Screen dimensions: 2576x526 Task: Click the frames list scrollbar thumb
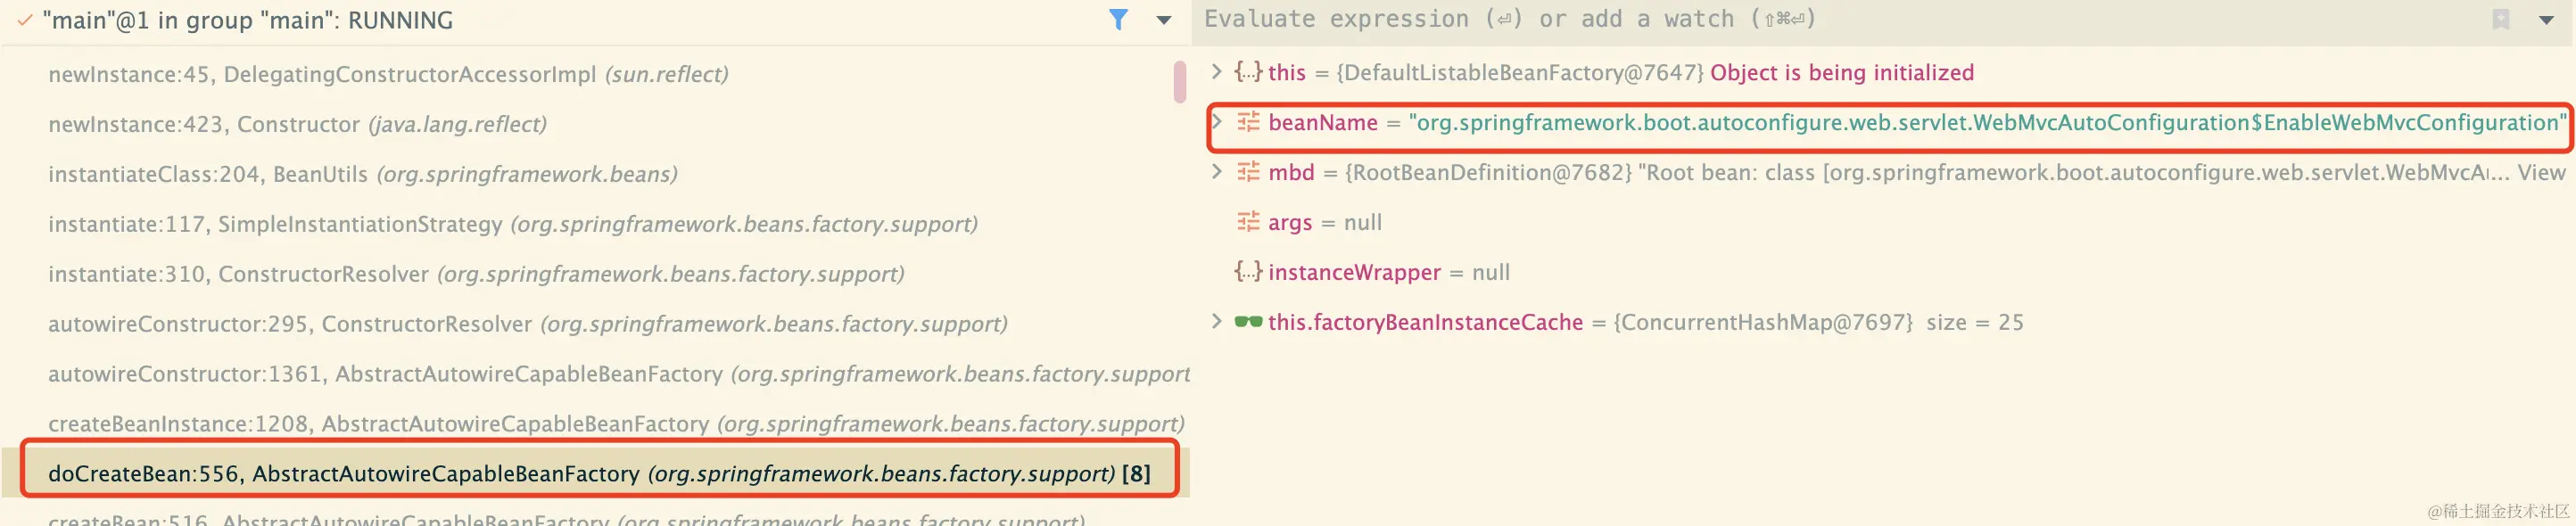point(1180,81)
